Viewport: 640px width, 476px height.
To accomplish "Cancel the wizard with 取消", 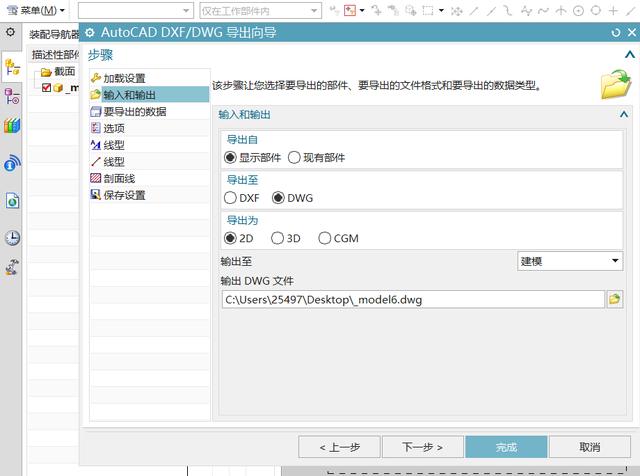I will (x=590, y=447).
